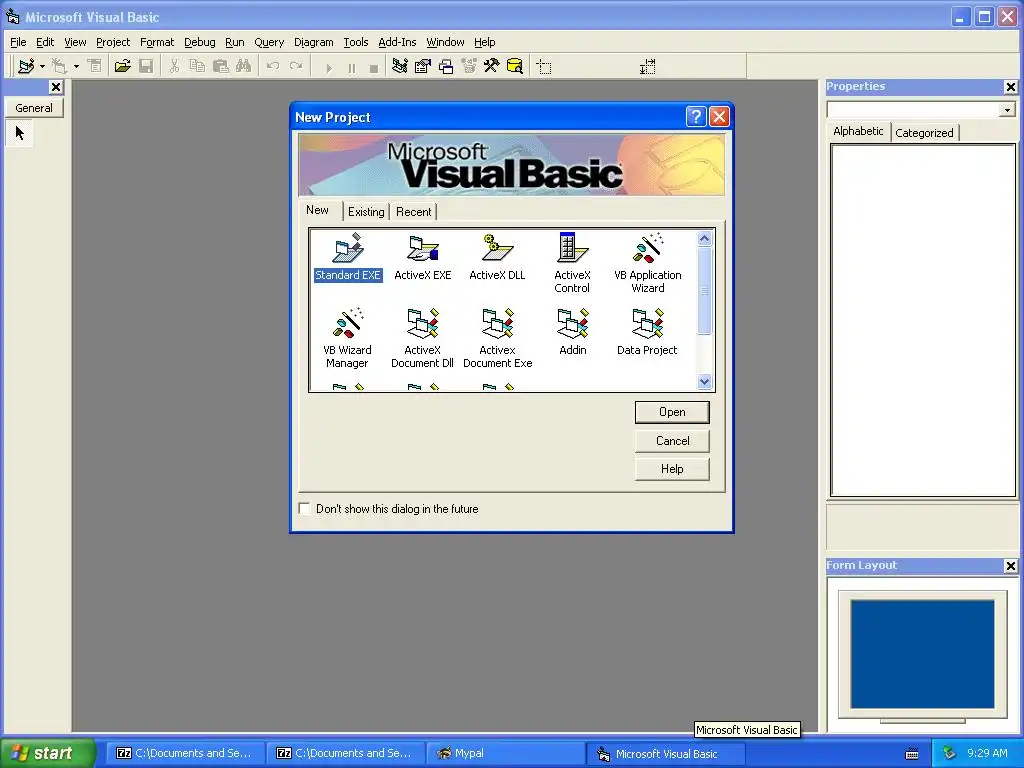Click the Microsoft Visual Basic taskbar button
Image resolution: width=1024 pixels, height=768 pixels.
click(664, 754)
